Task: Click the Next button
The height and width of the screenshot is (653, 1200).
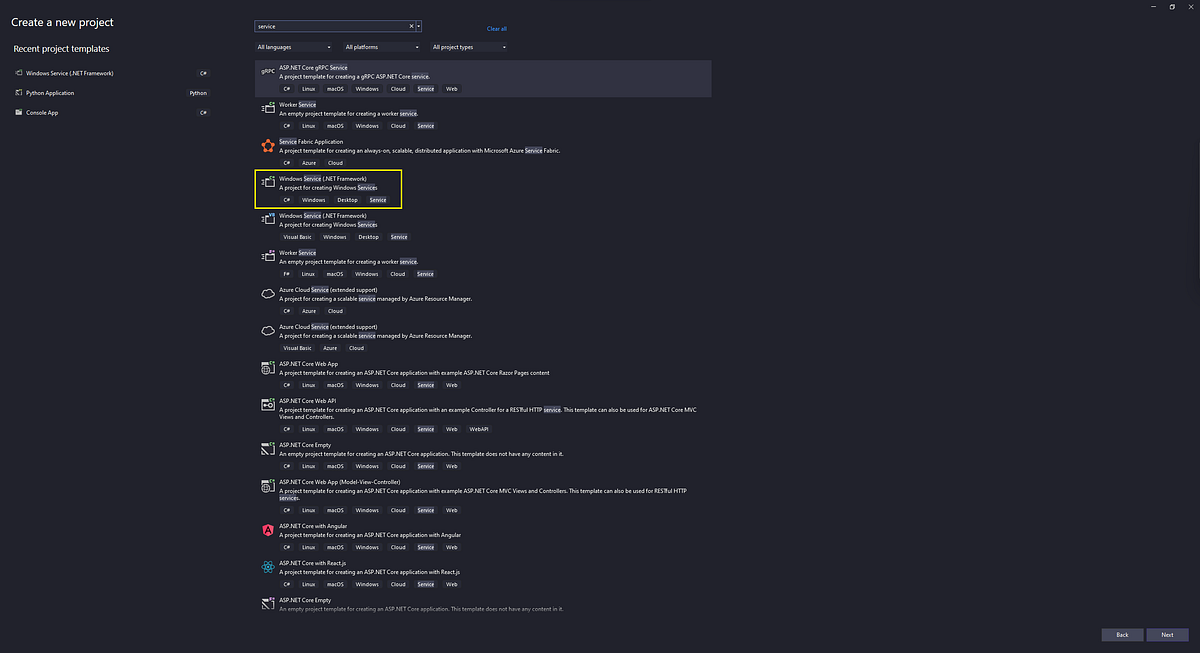Action: tap(1166, 634)
